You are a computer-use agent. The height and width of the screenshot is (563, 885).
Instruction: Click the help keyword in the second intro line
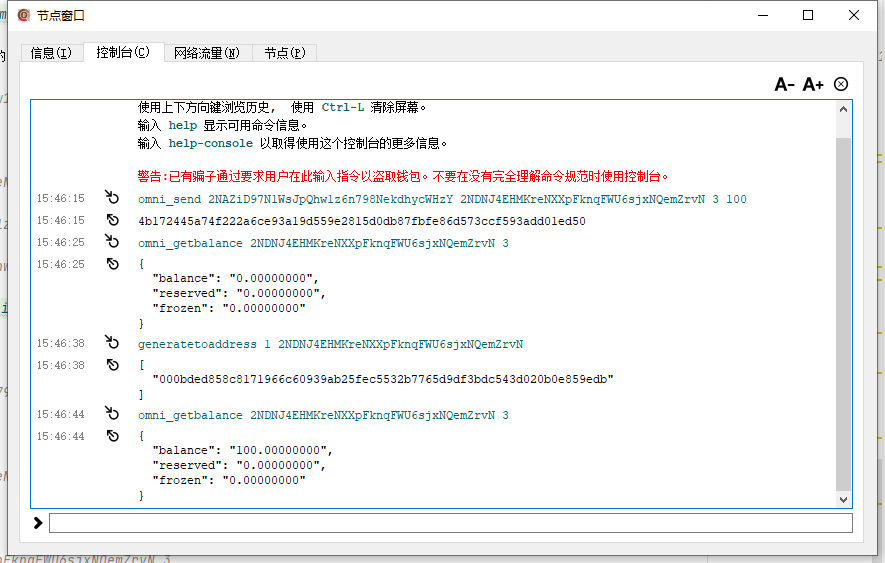[x=183, y=125]
